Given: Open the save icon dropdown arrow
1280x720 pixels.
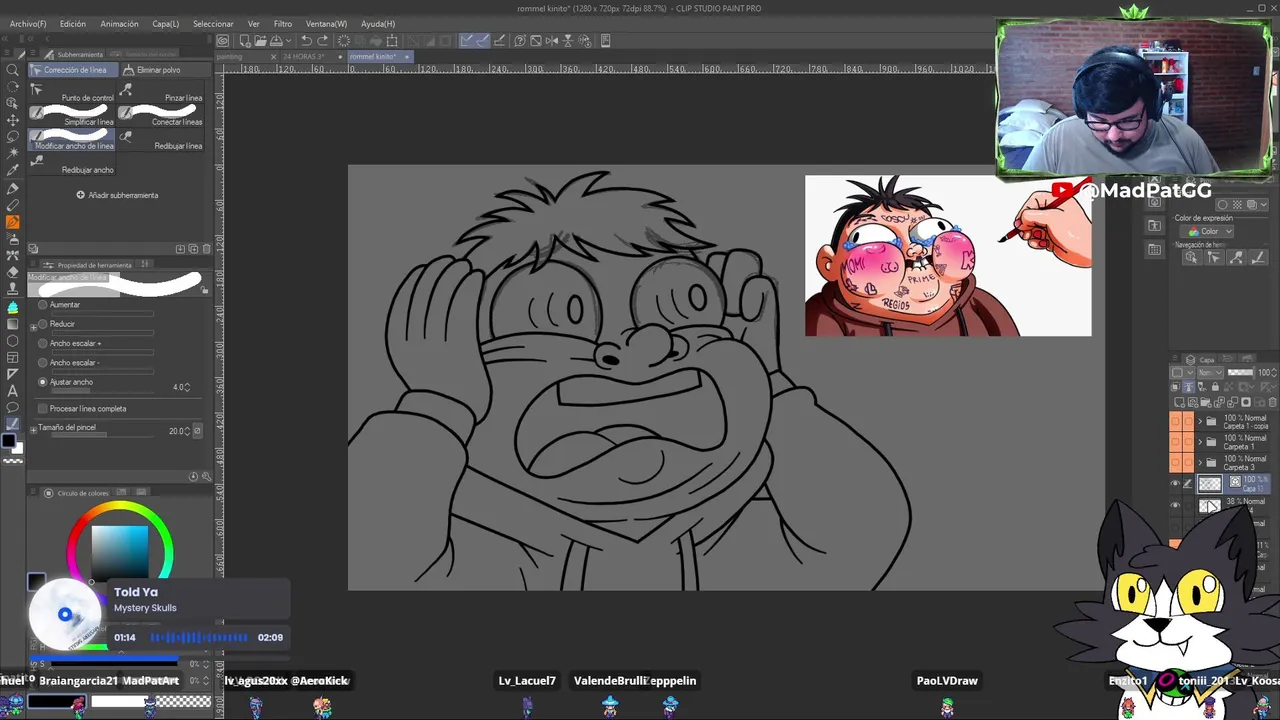Looking at the screenshot, I should pos(289,41).
